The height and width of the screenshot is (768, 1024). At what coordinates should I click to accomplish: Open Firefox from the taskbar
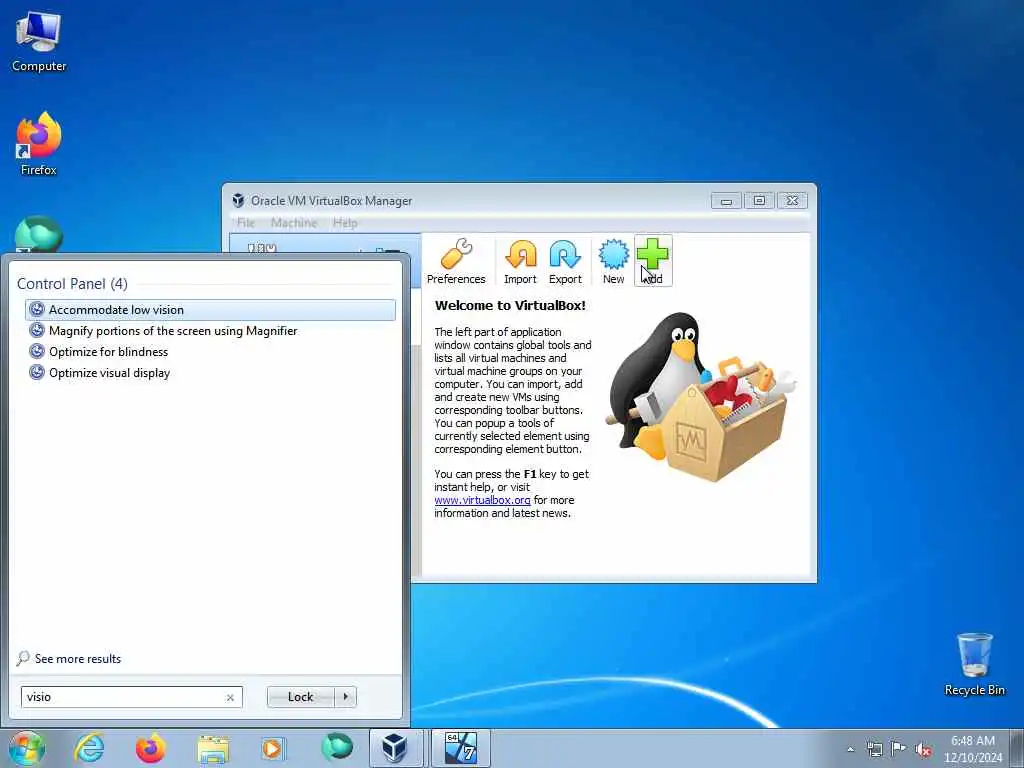coord(151,748)
